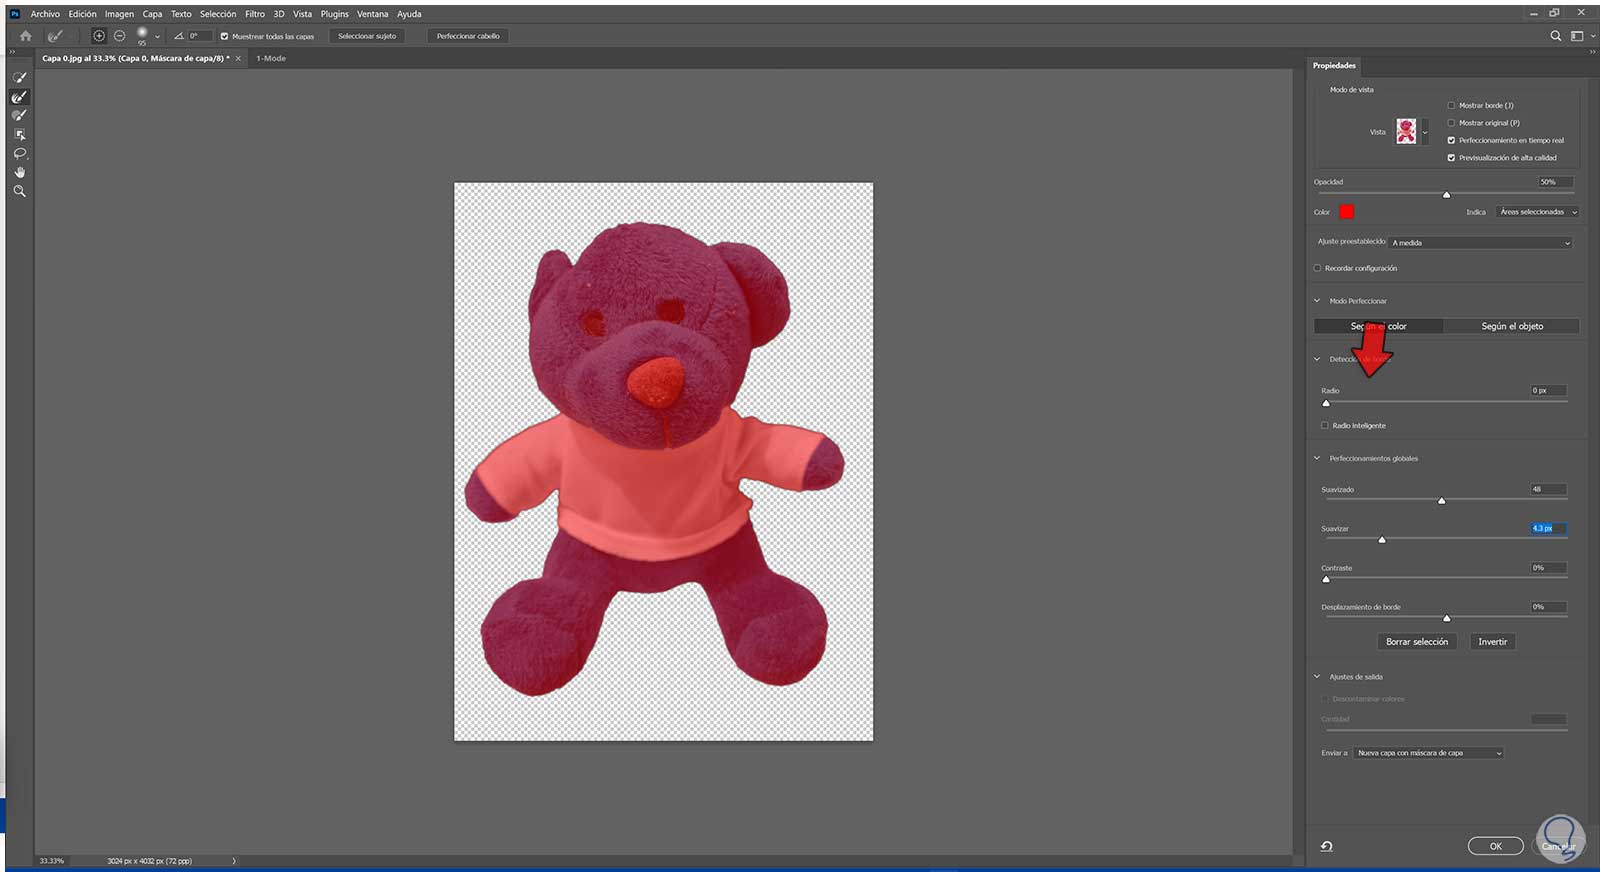Open the Selección menu
This screenshot has height=872, width=1600.
pos(218,14)
